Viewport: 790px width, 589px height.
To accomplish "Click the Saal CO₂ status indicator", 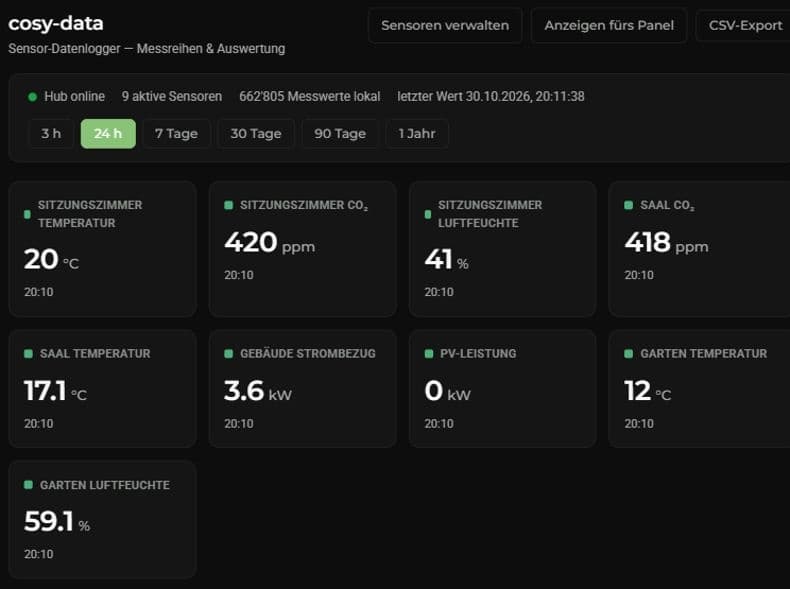I will tap(628, 205).
